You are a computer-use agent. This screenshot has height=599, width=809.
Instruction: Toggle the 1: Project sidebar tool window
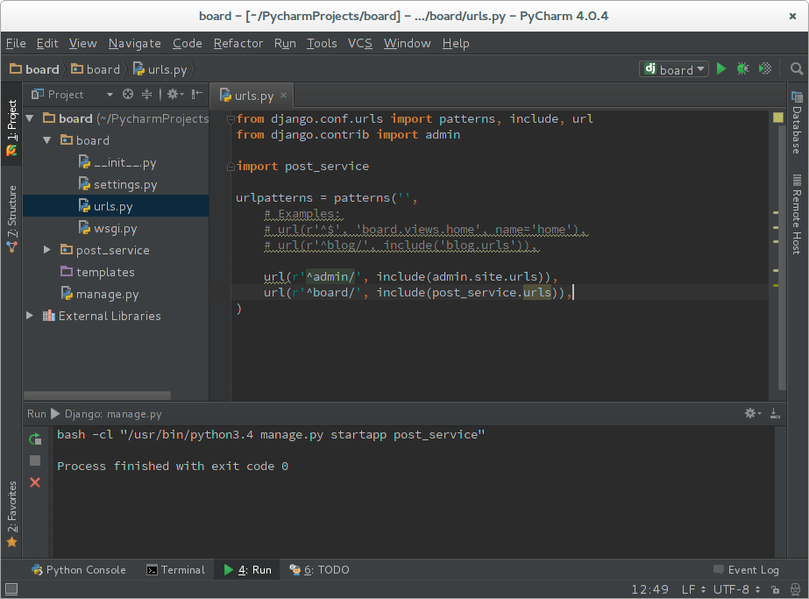coord(11,127)
